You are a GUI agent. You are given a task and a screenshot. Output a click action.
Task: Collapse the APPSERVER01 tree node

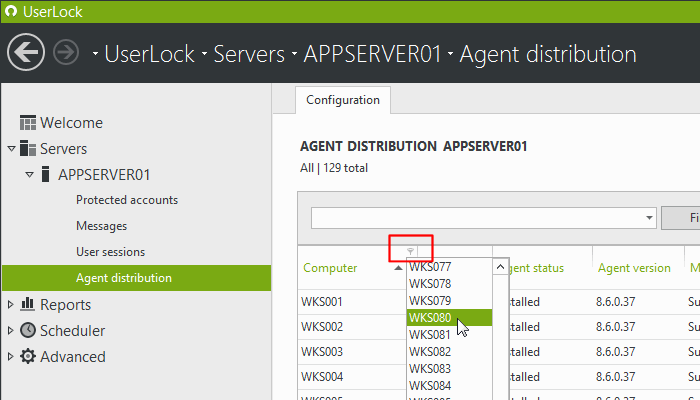click(29, 175)
